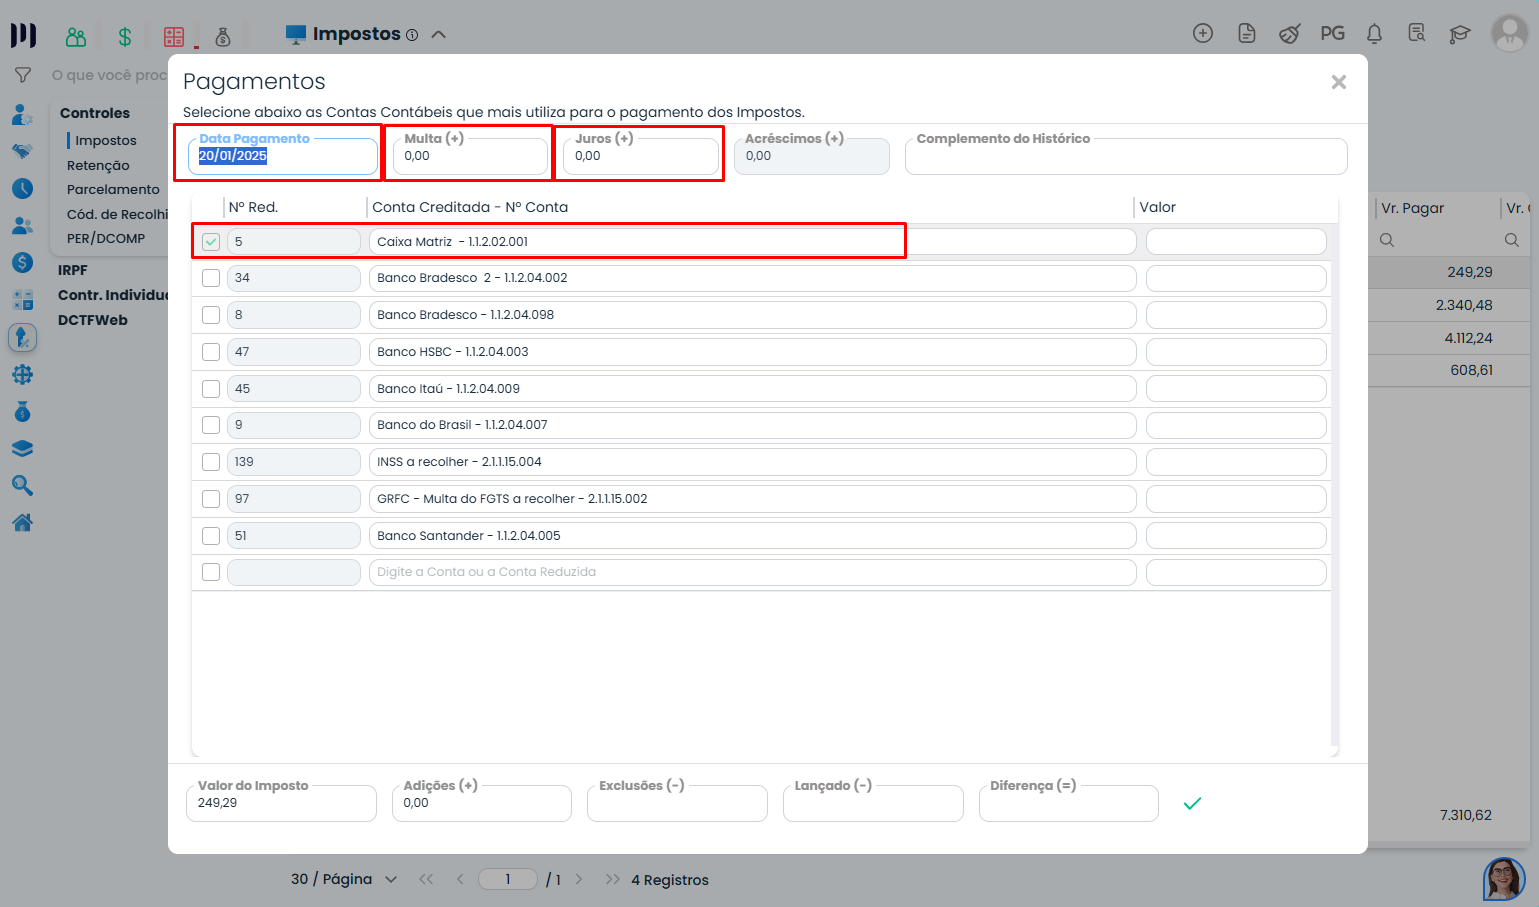
Task: Select Retenção in the Controles menu
Action: pyautogui.click(x=98, y=165)
